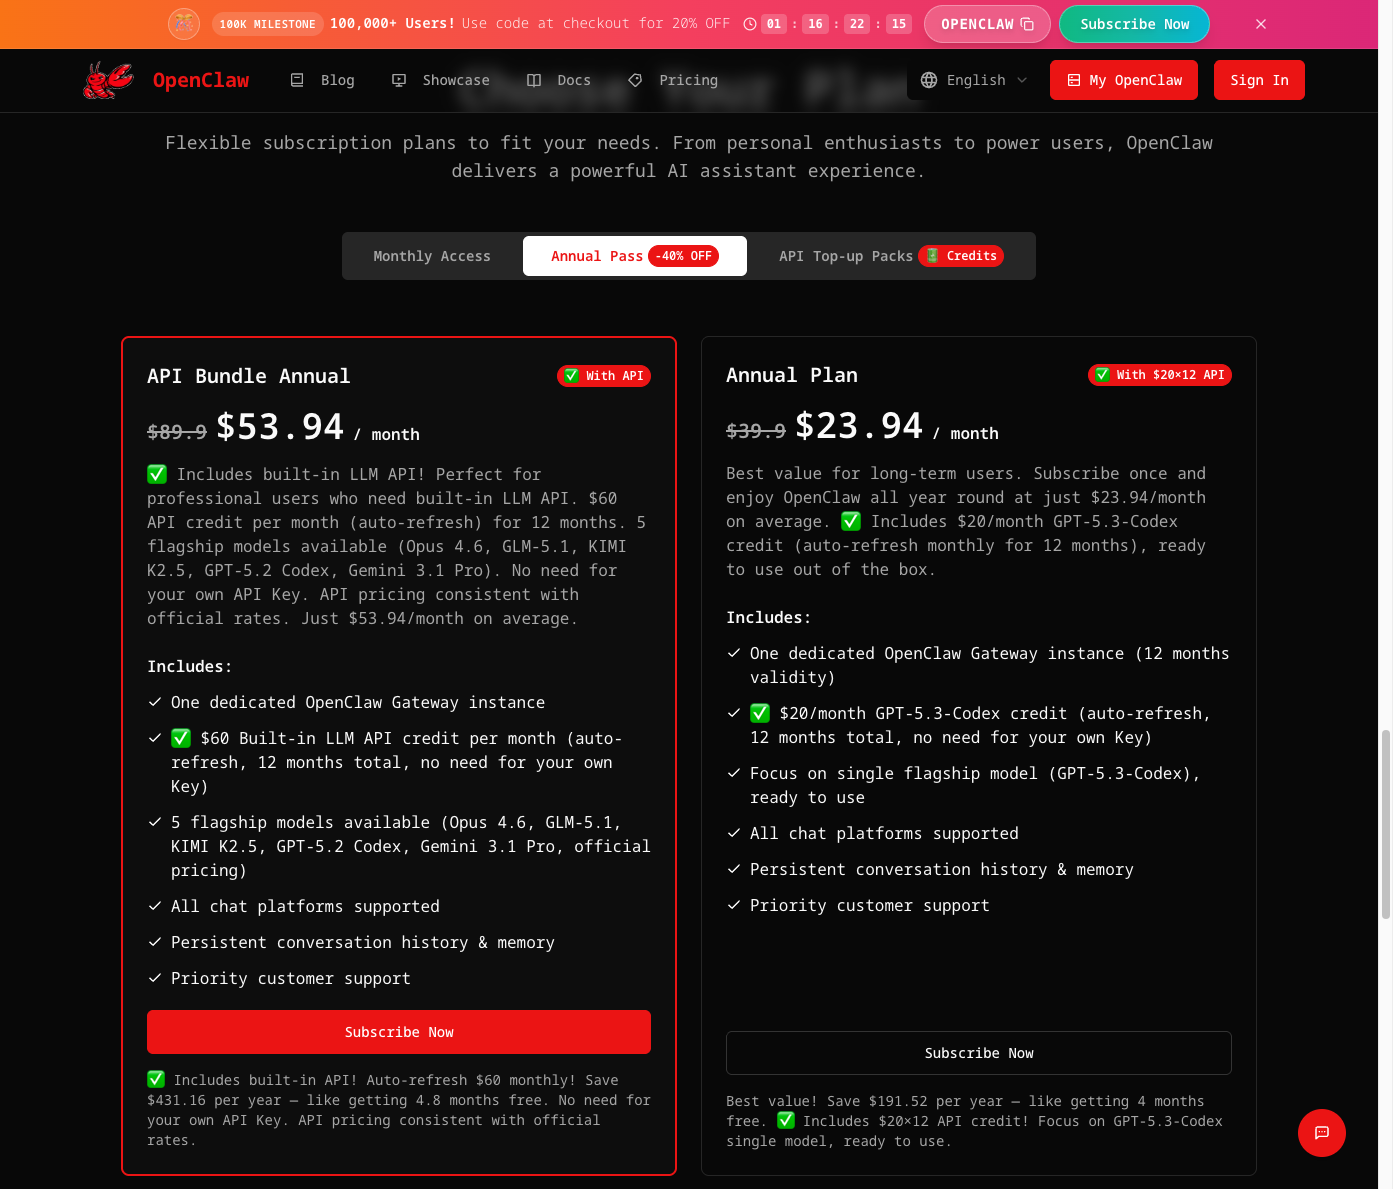Copy the OPENCLAW promo code

pyautogui.click(x=986, y=24)
